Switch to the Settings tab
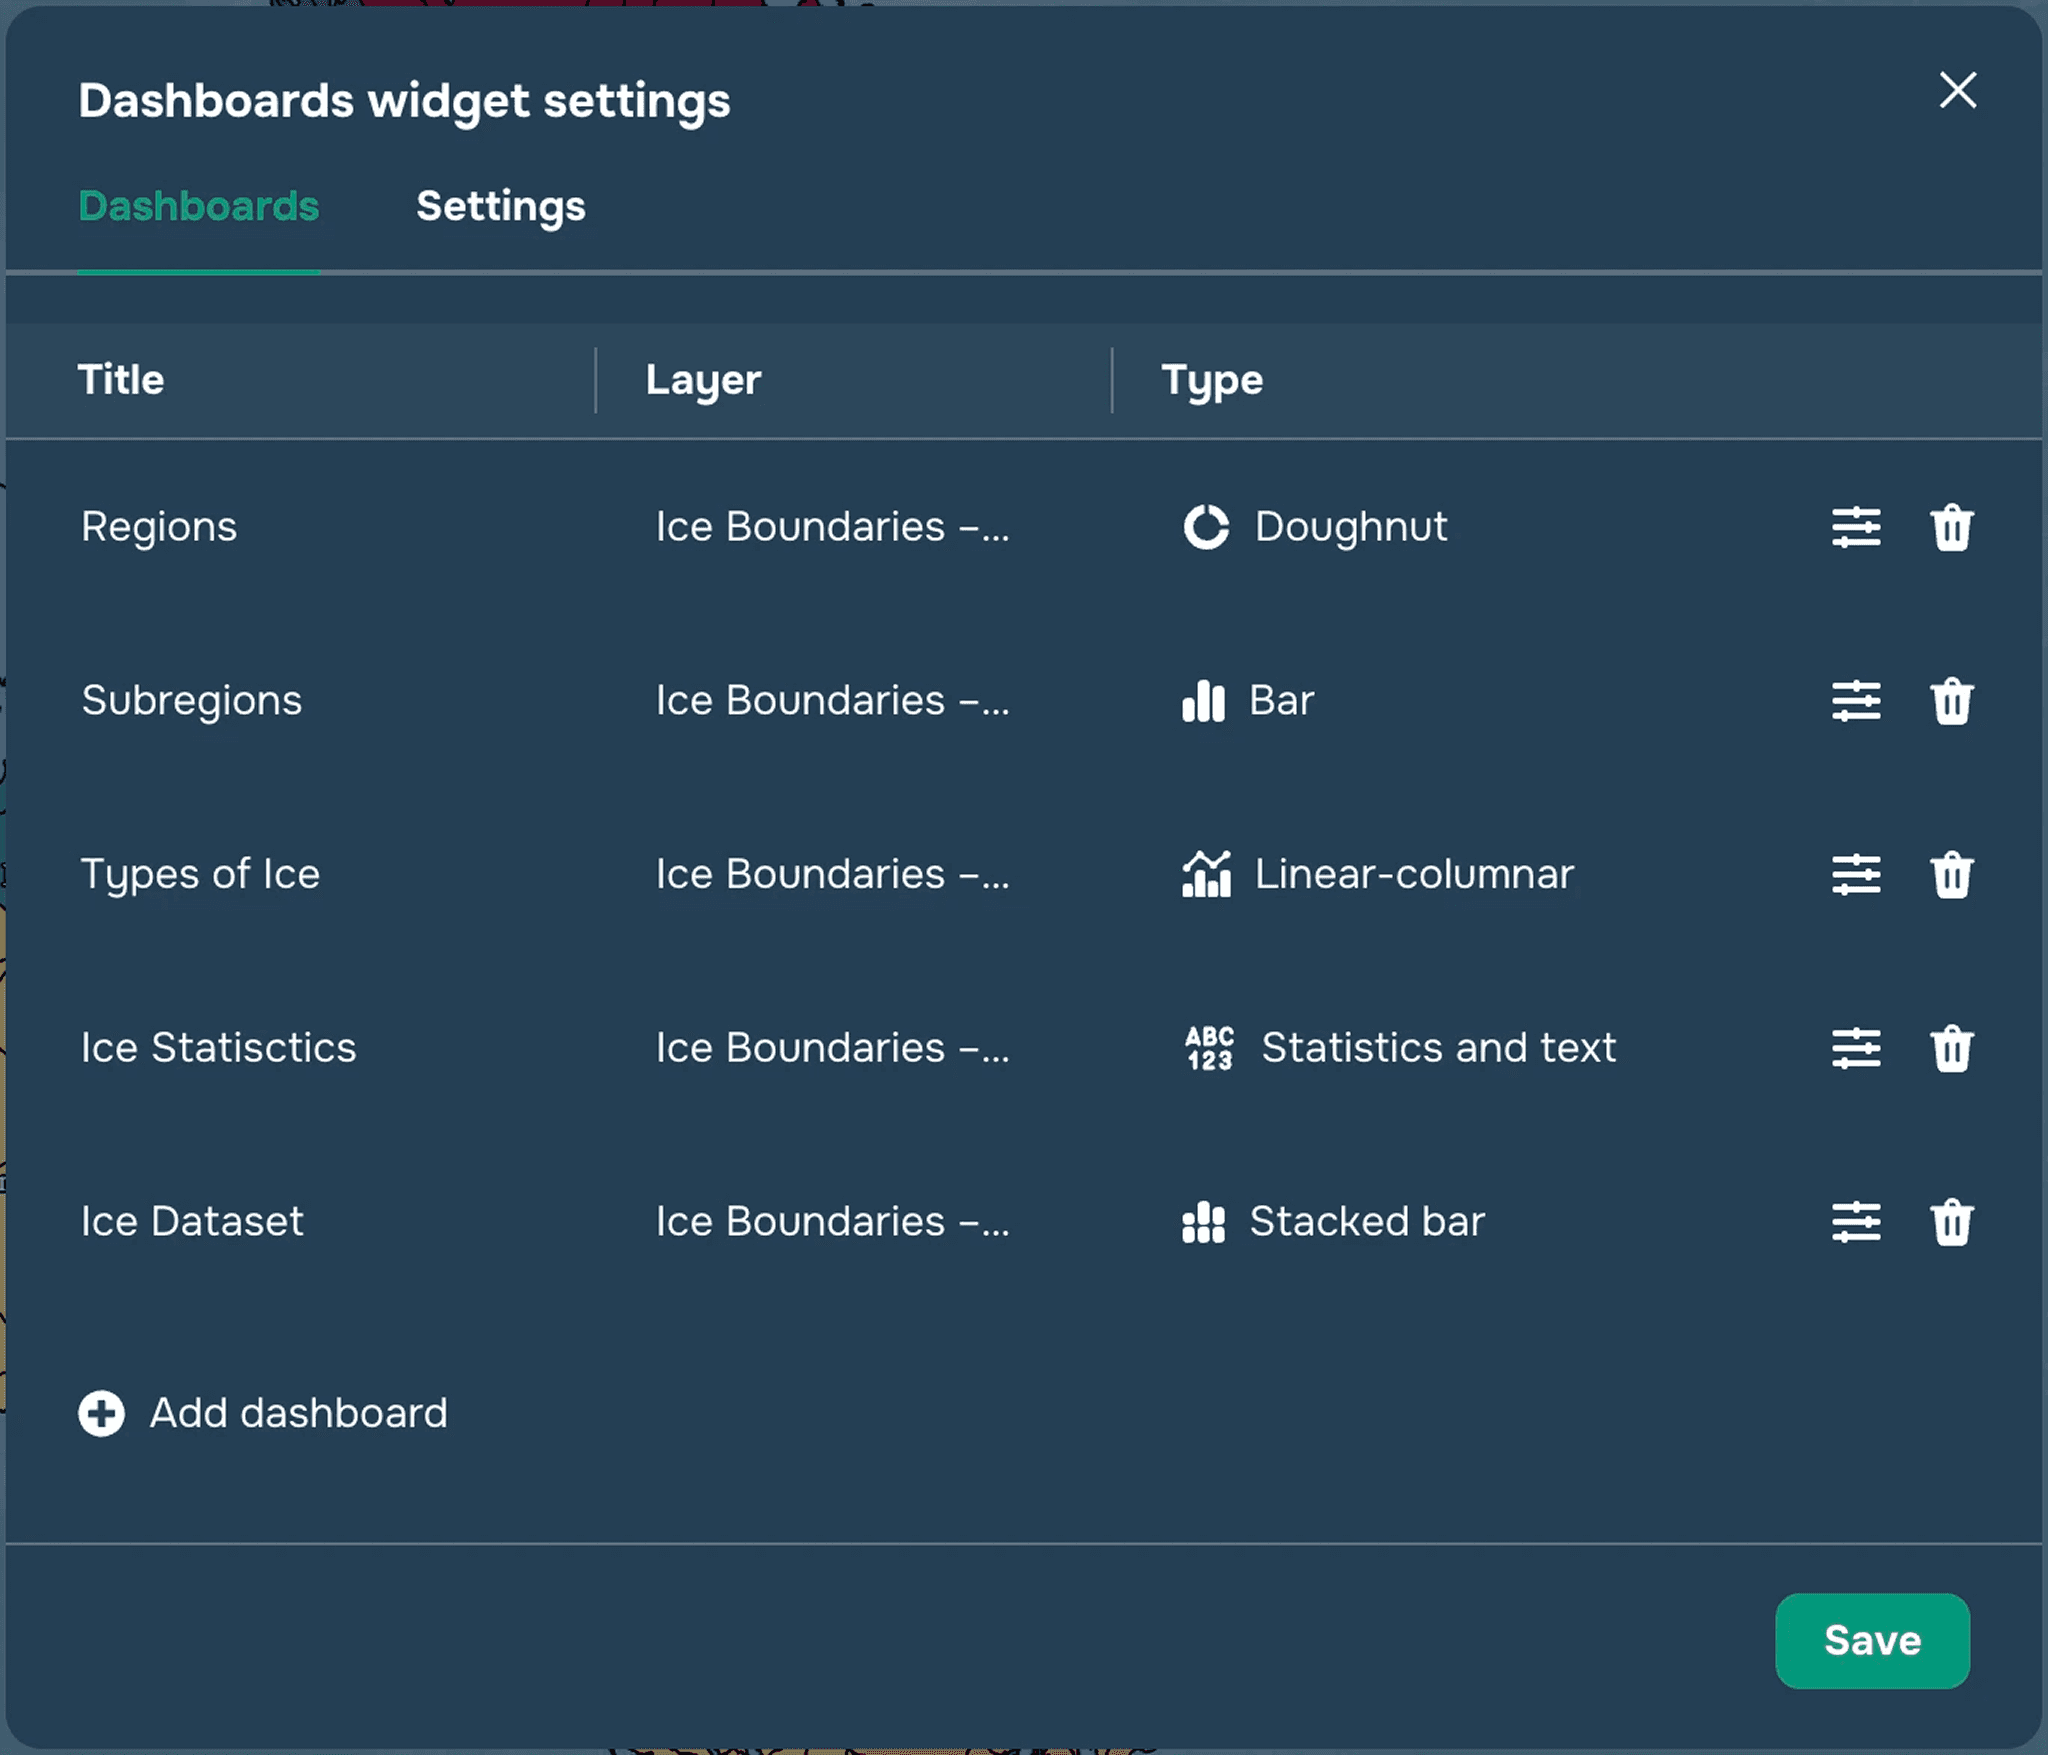 500,206
